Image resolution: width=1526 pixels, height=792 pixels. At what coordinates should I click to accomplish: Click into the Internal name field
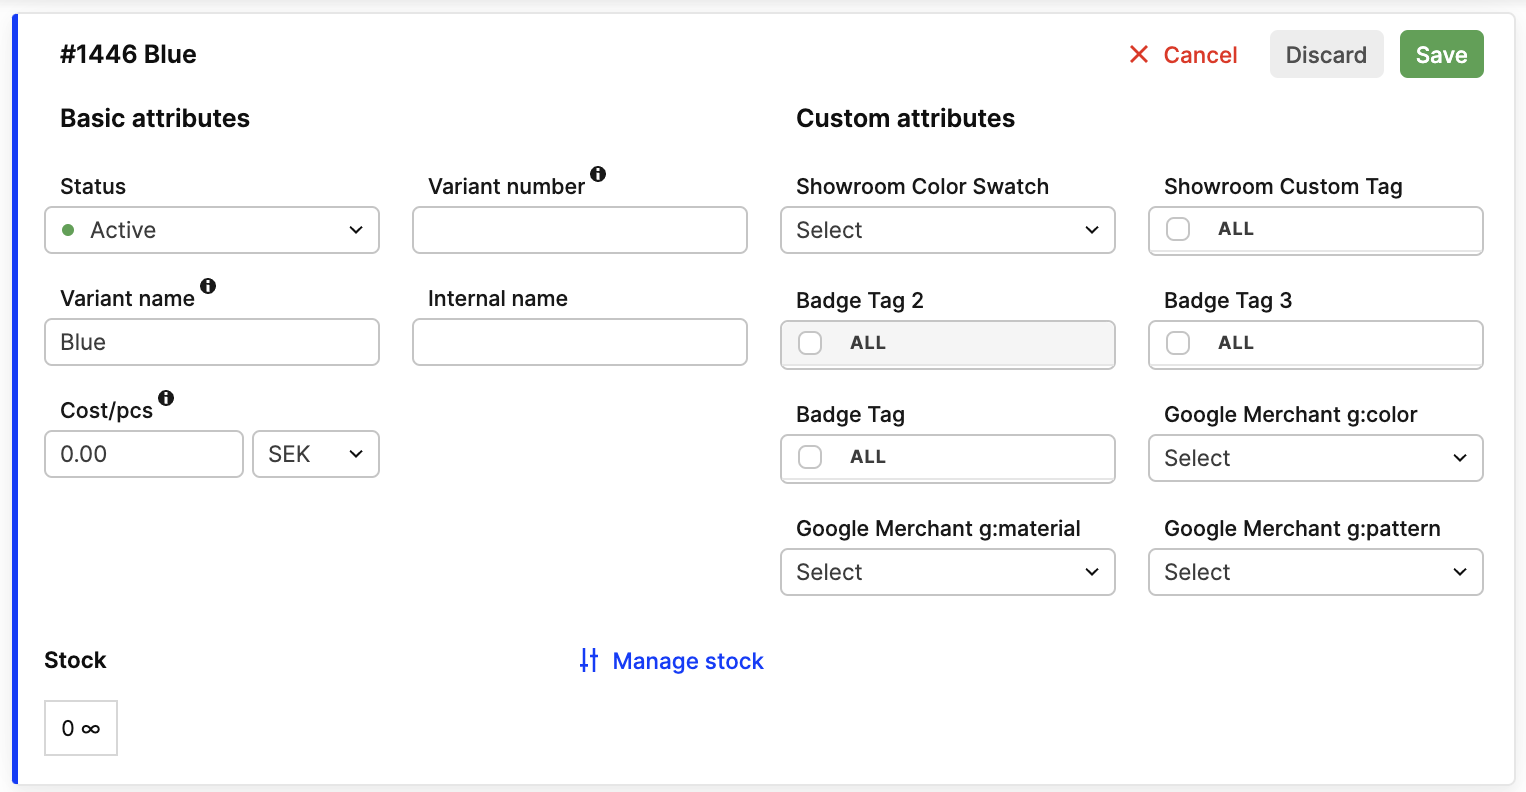coord(580,342)
